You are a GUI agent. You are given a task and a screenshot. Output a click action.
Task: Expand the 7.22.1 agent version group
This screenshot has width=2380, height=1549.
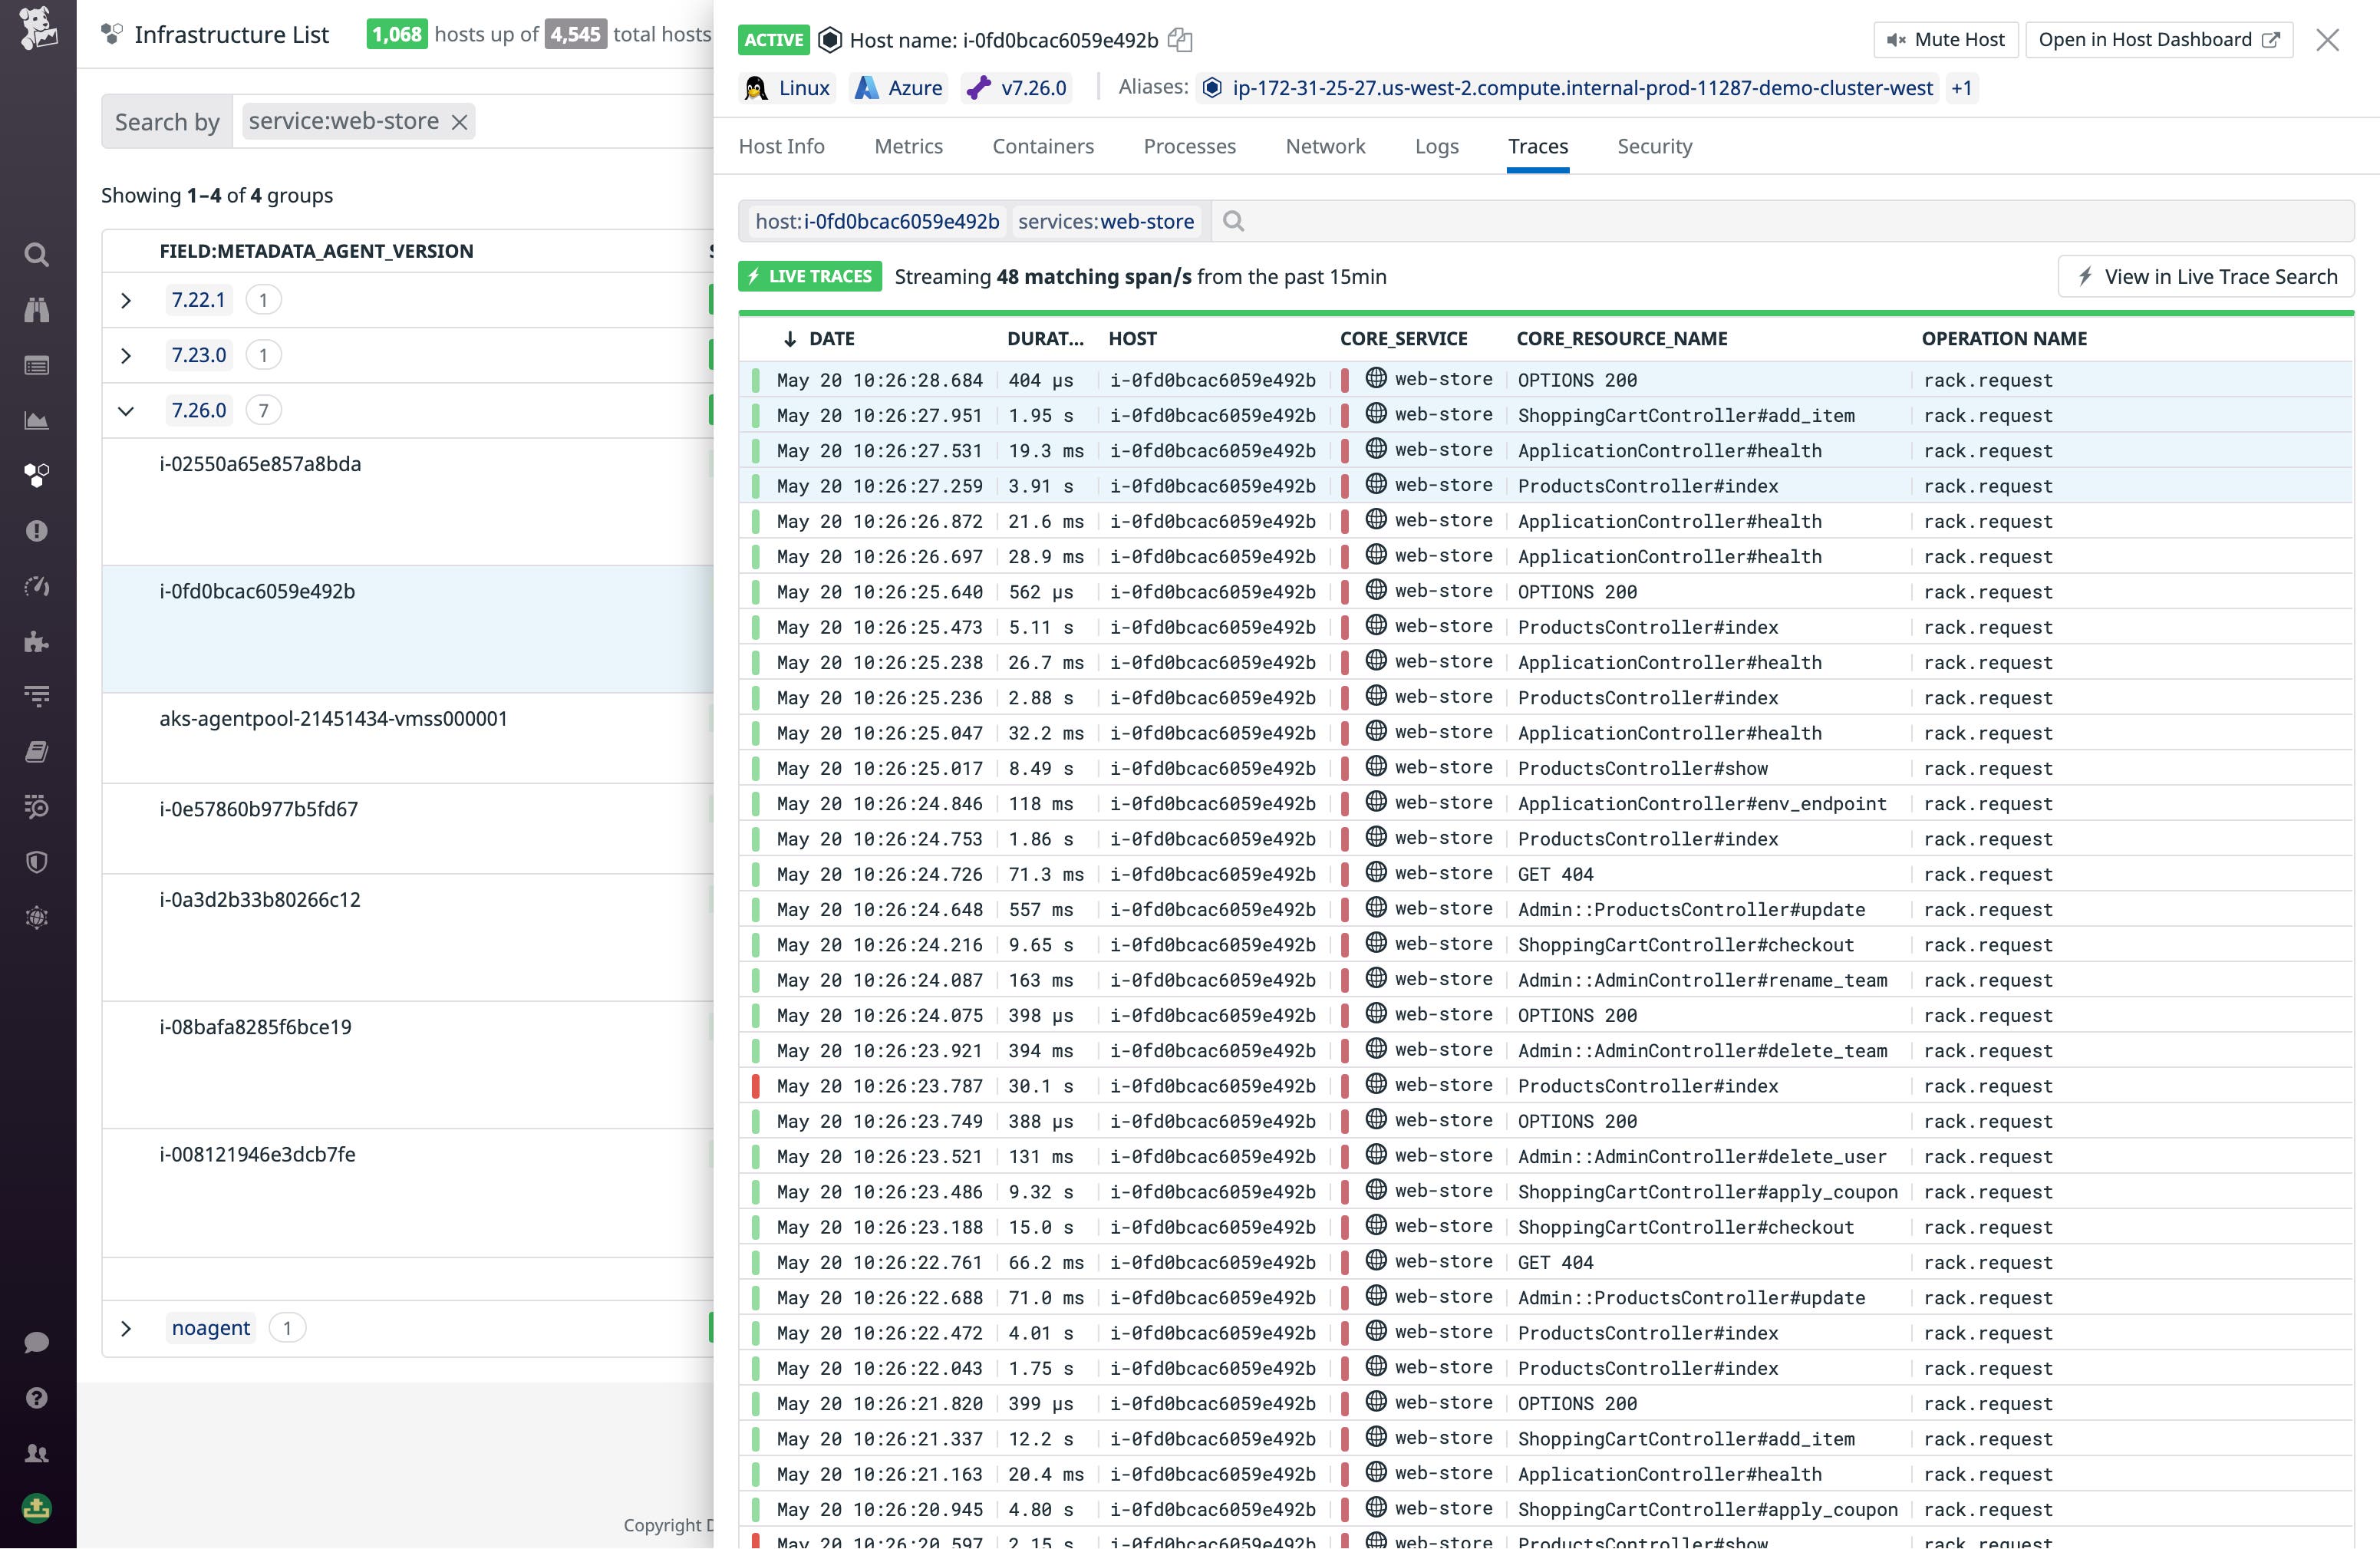(127, 299)
